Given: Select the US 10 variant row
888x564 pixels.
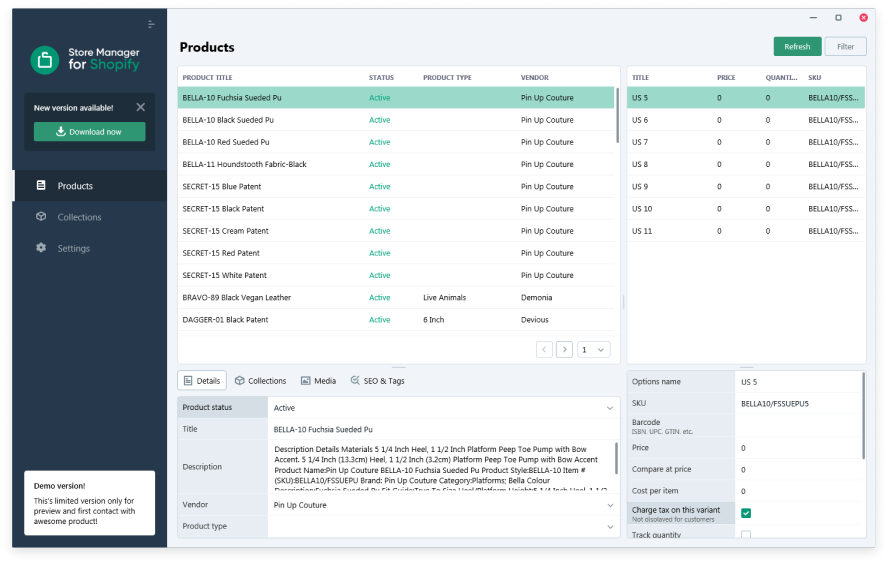Looking at the screenshot, I should pyautogui.click(x=746, y=208).
